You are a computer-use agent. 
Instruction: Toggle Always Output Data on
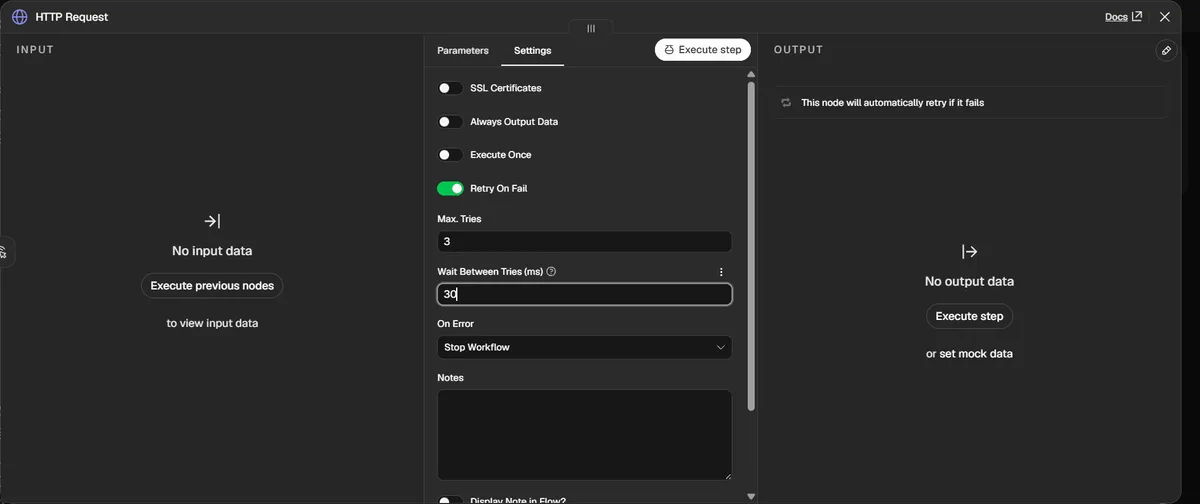(x=450, y=122)
